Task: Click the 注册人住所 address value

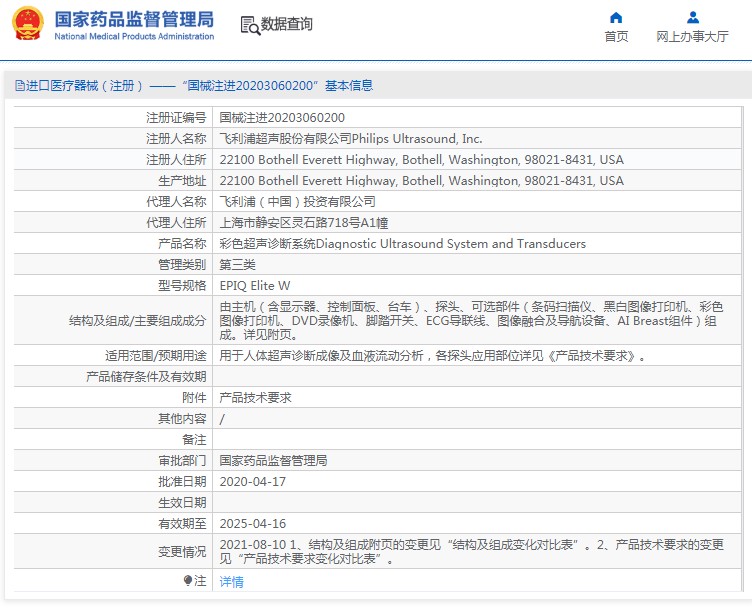Action: pos(422,160)
